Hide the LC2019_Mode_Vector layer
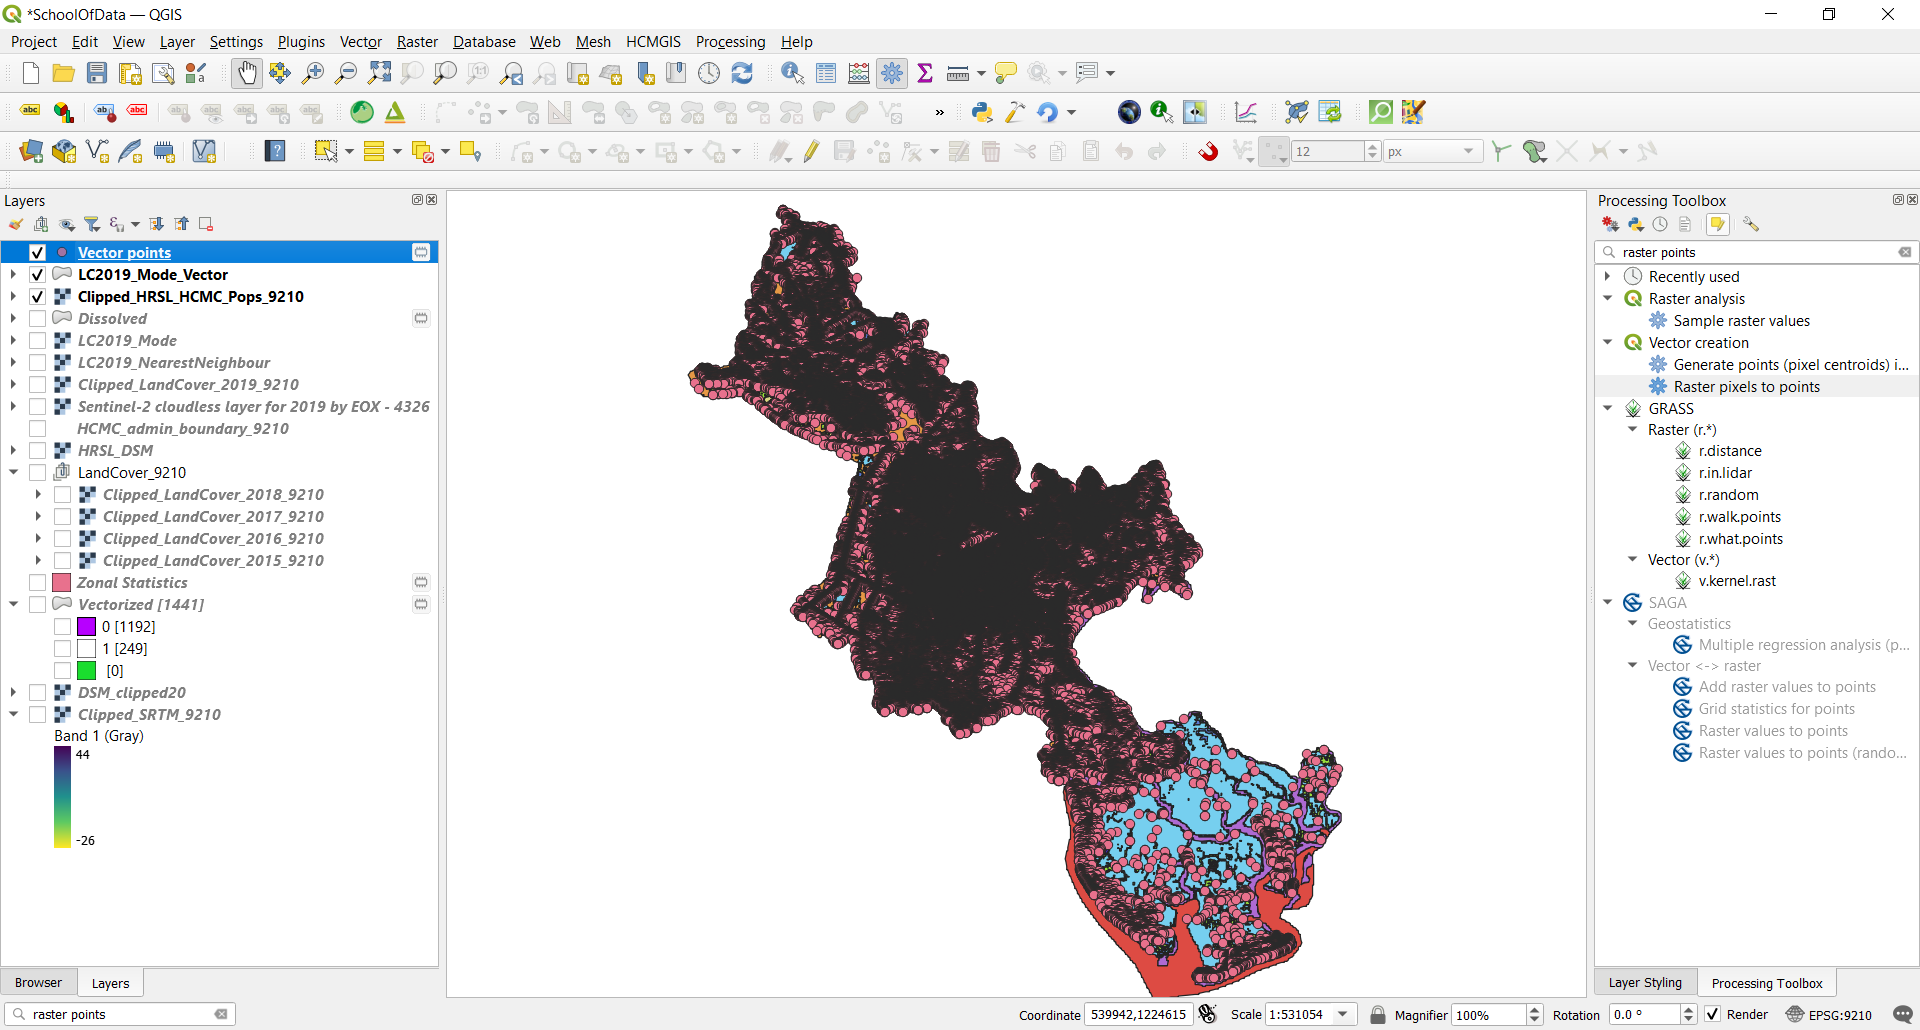The width and height of the screenshot is (1920, 1030). tap(37, 275)
